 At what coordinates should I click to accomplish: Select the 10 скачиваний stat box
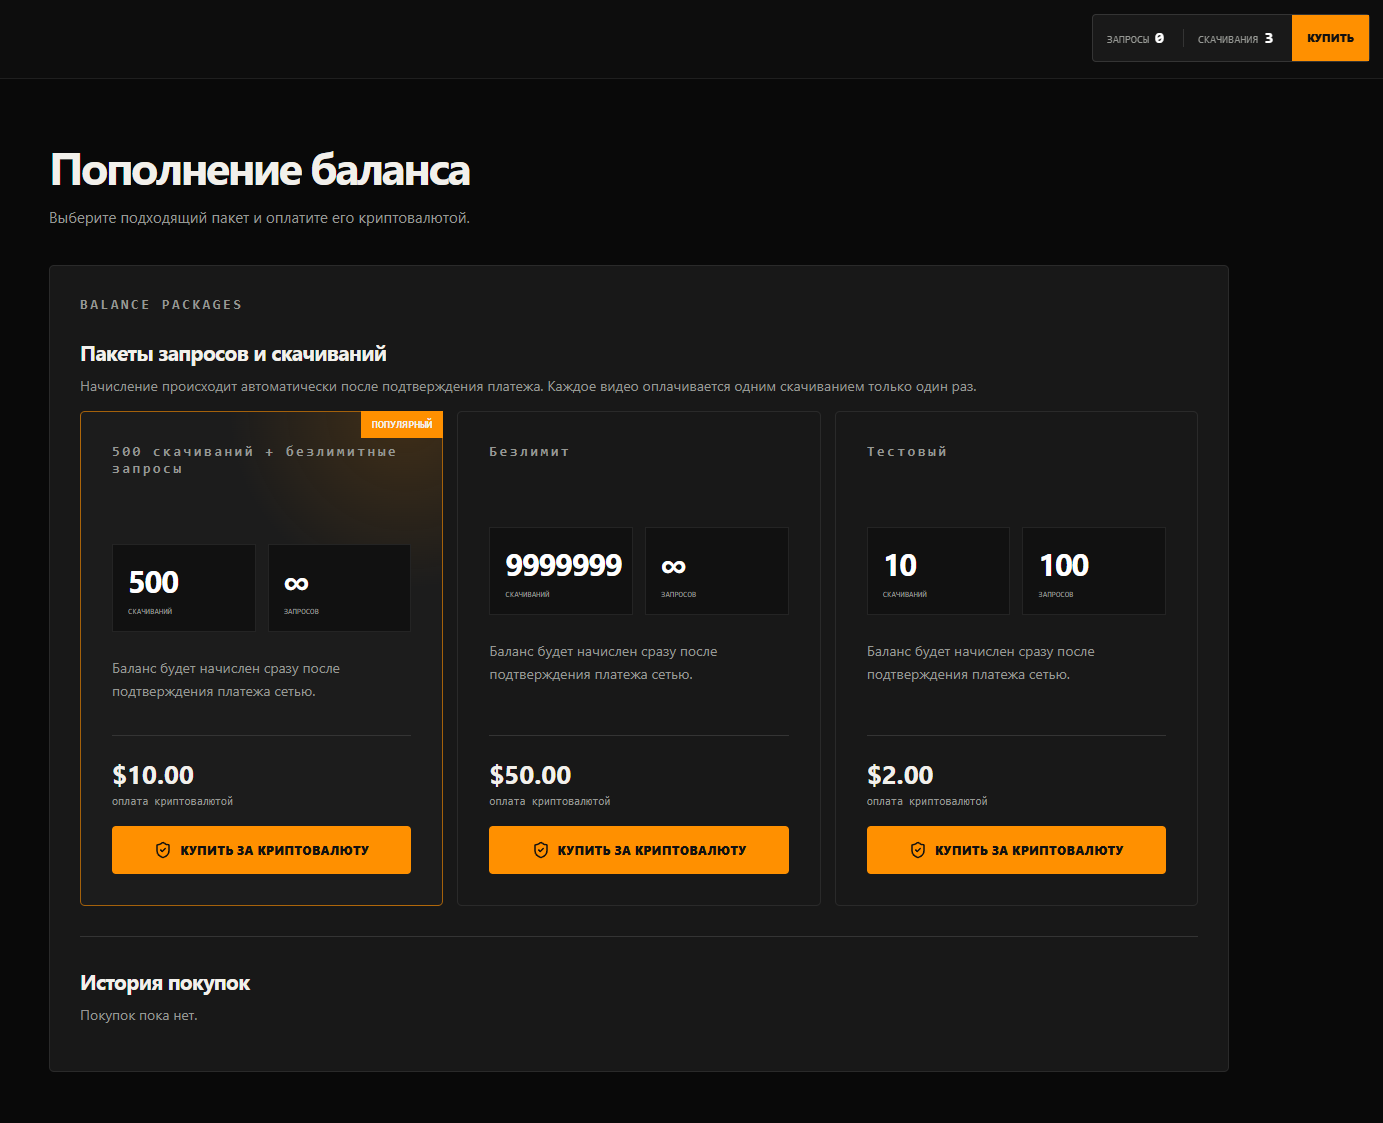(938, 571)
